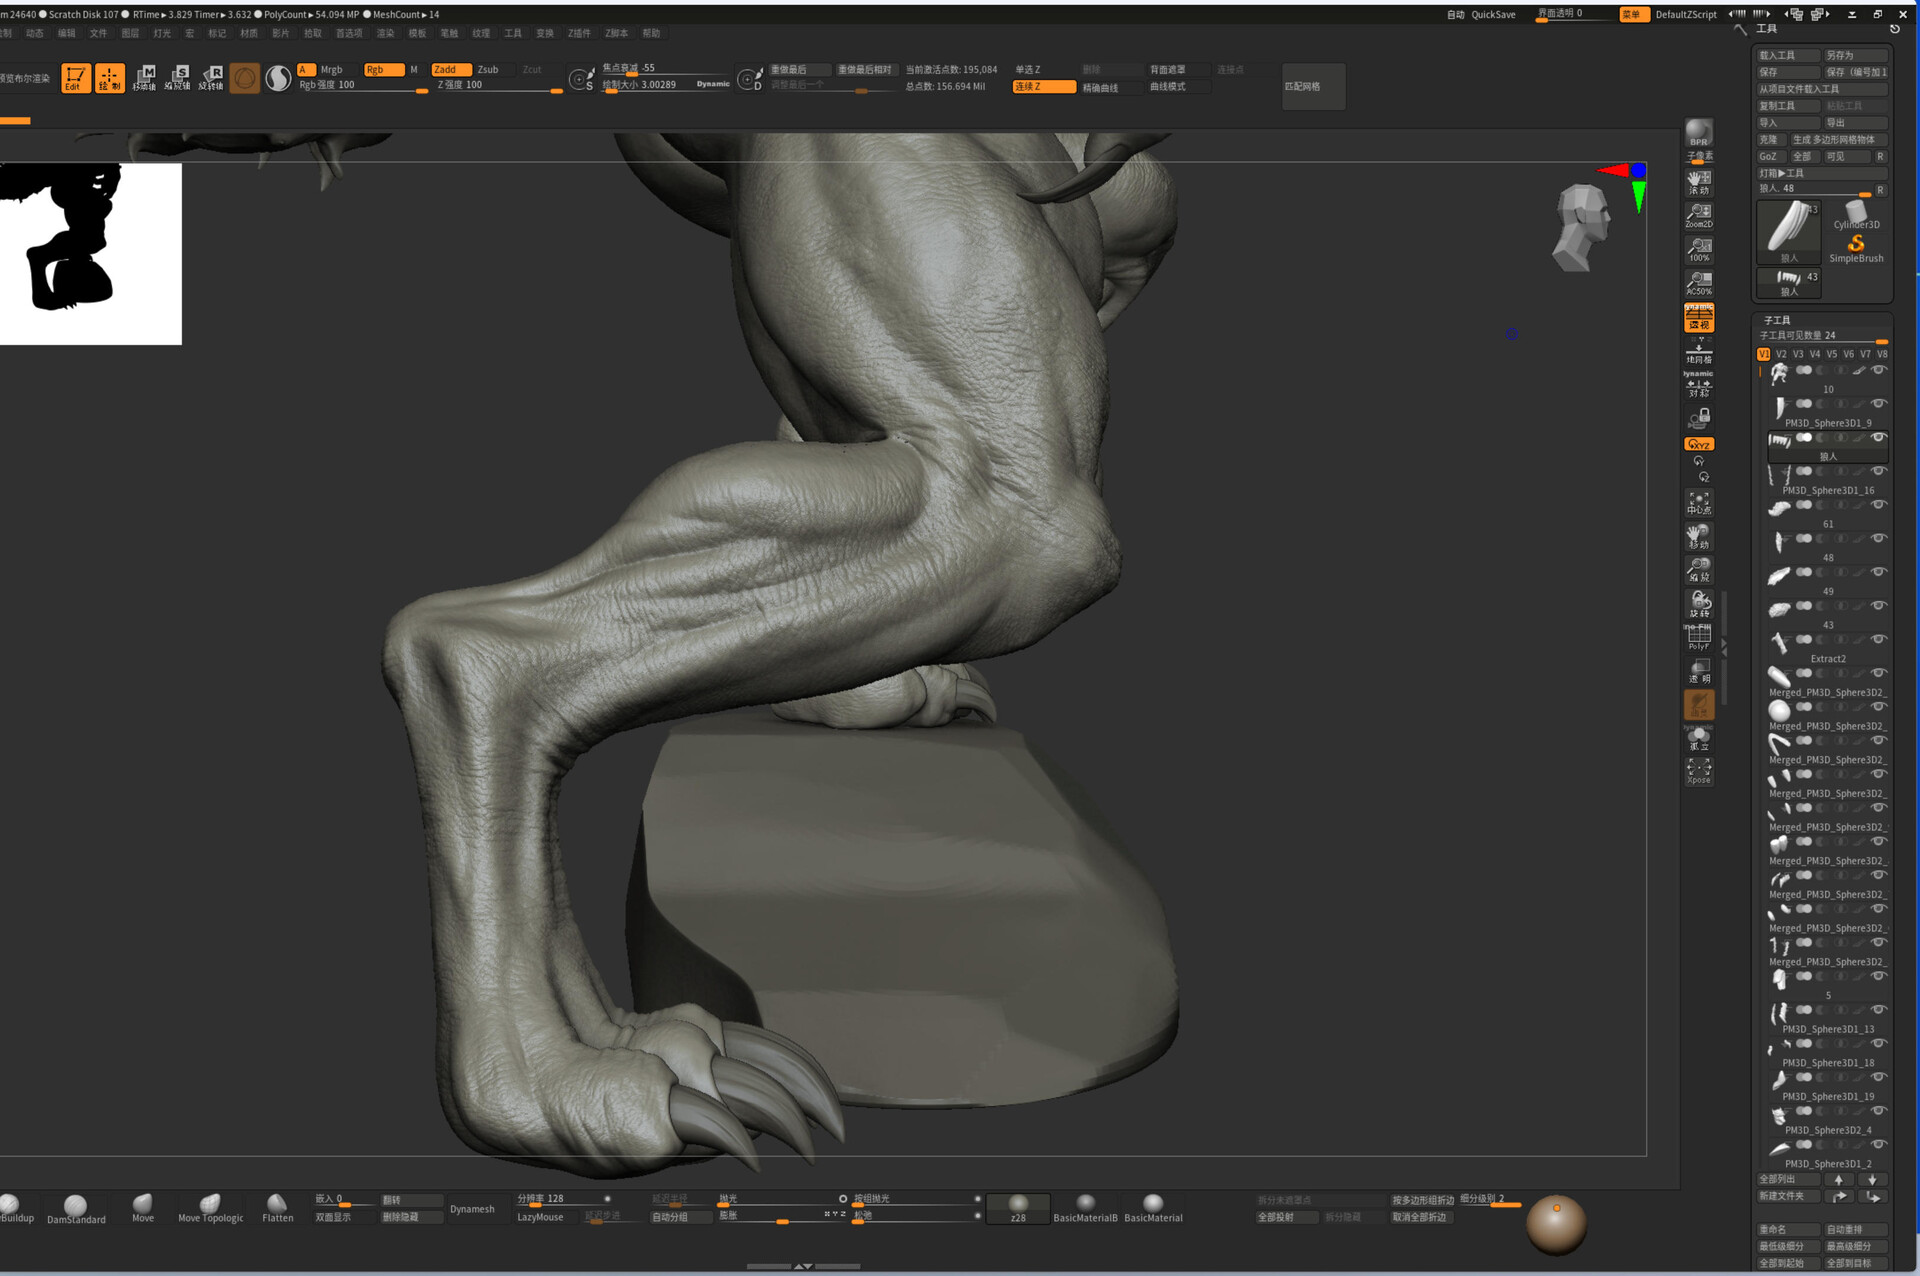Click the PolyF wireframe display icon
Image resolution: width=1920 pixels, height=1276 pixels.
tap(1698, 636)
